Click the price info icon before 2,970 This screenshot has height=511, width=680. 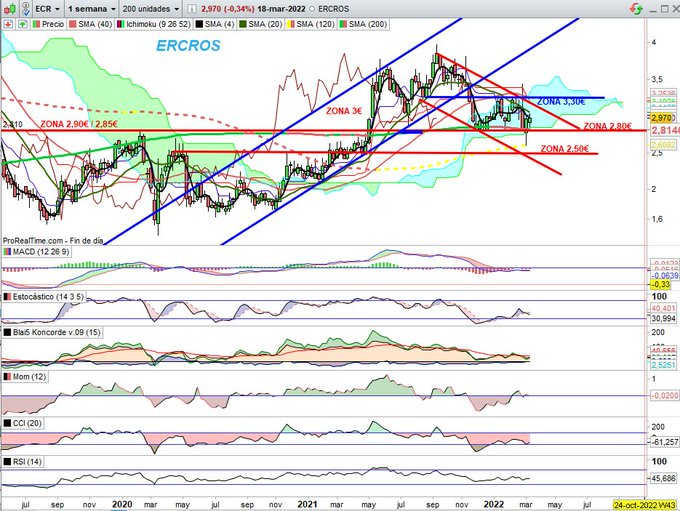tap(192, 9)
